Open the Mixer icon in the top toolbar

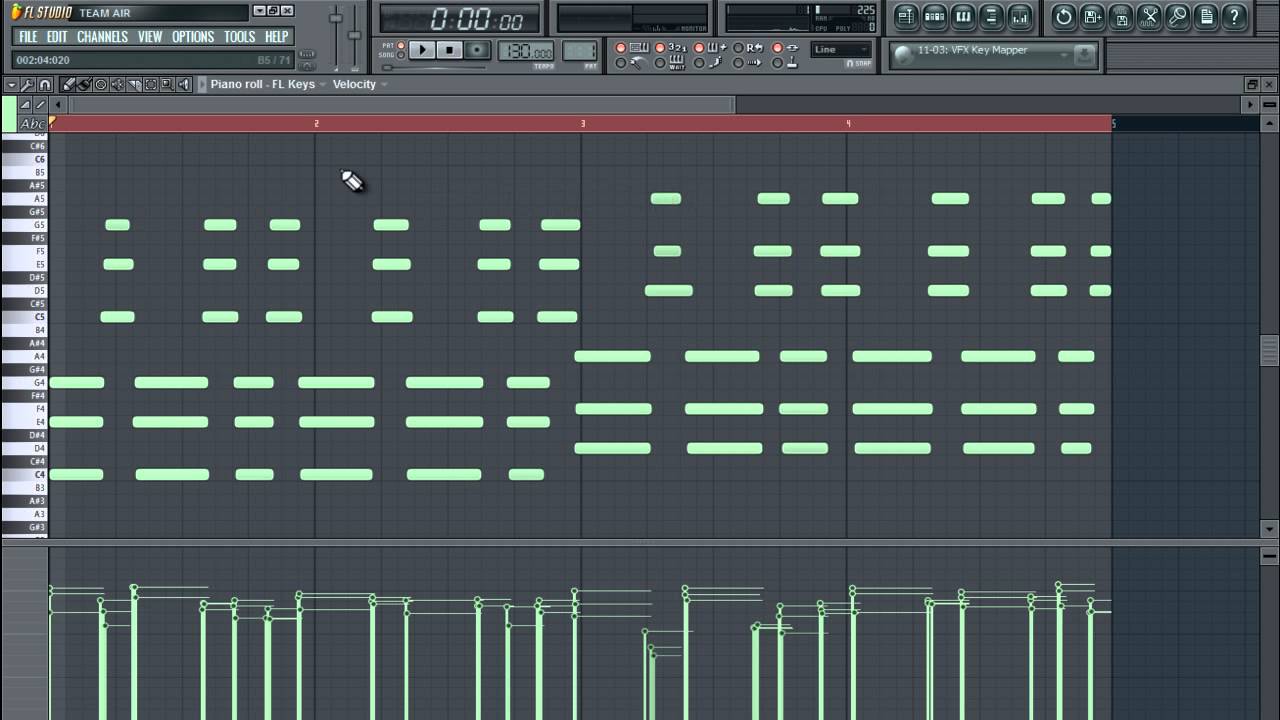click(x=1018, y=17)
